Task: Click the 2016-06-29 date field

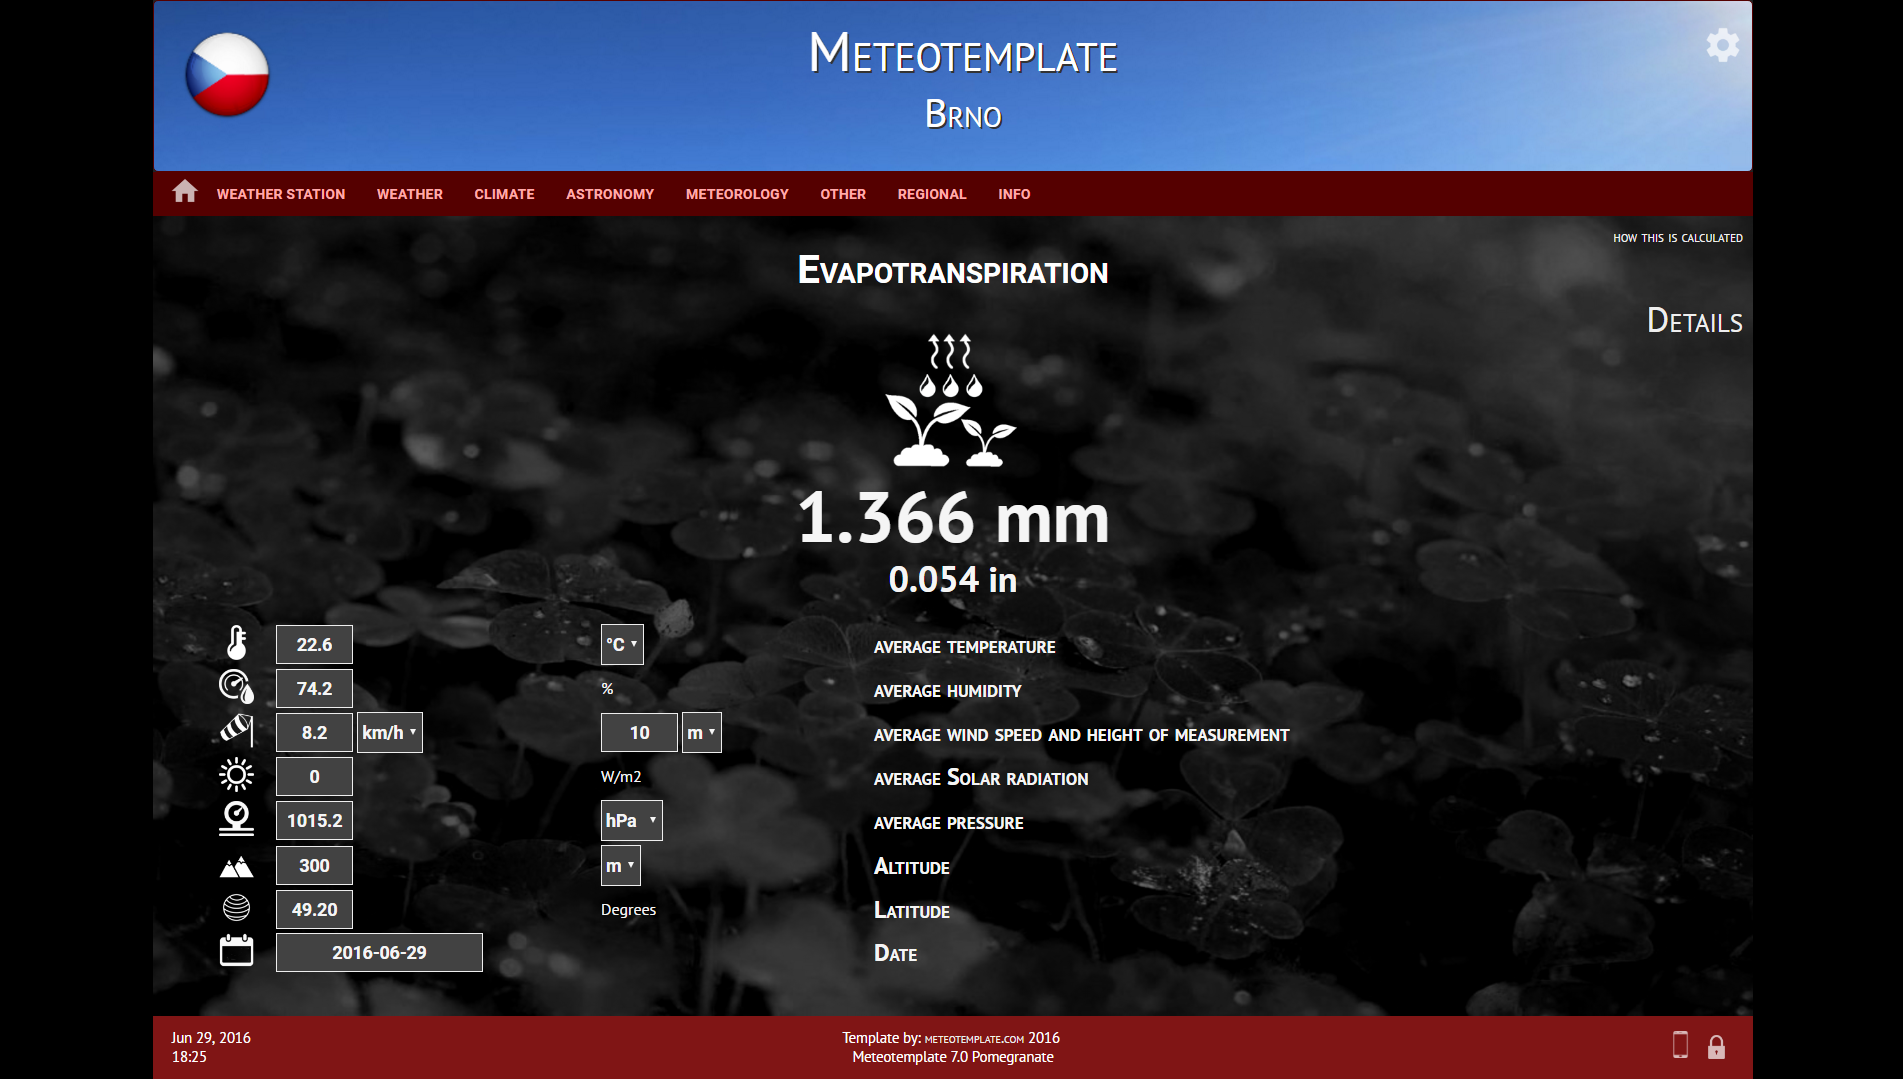Action: click(x=379, y=951)
